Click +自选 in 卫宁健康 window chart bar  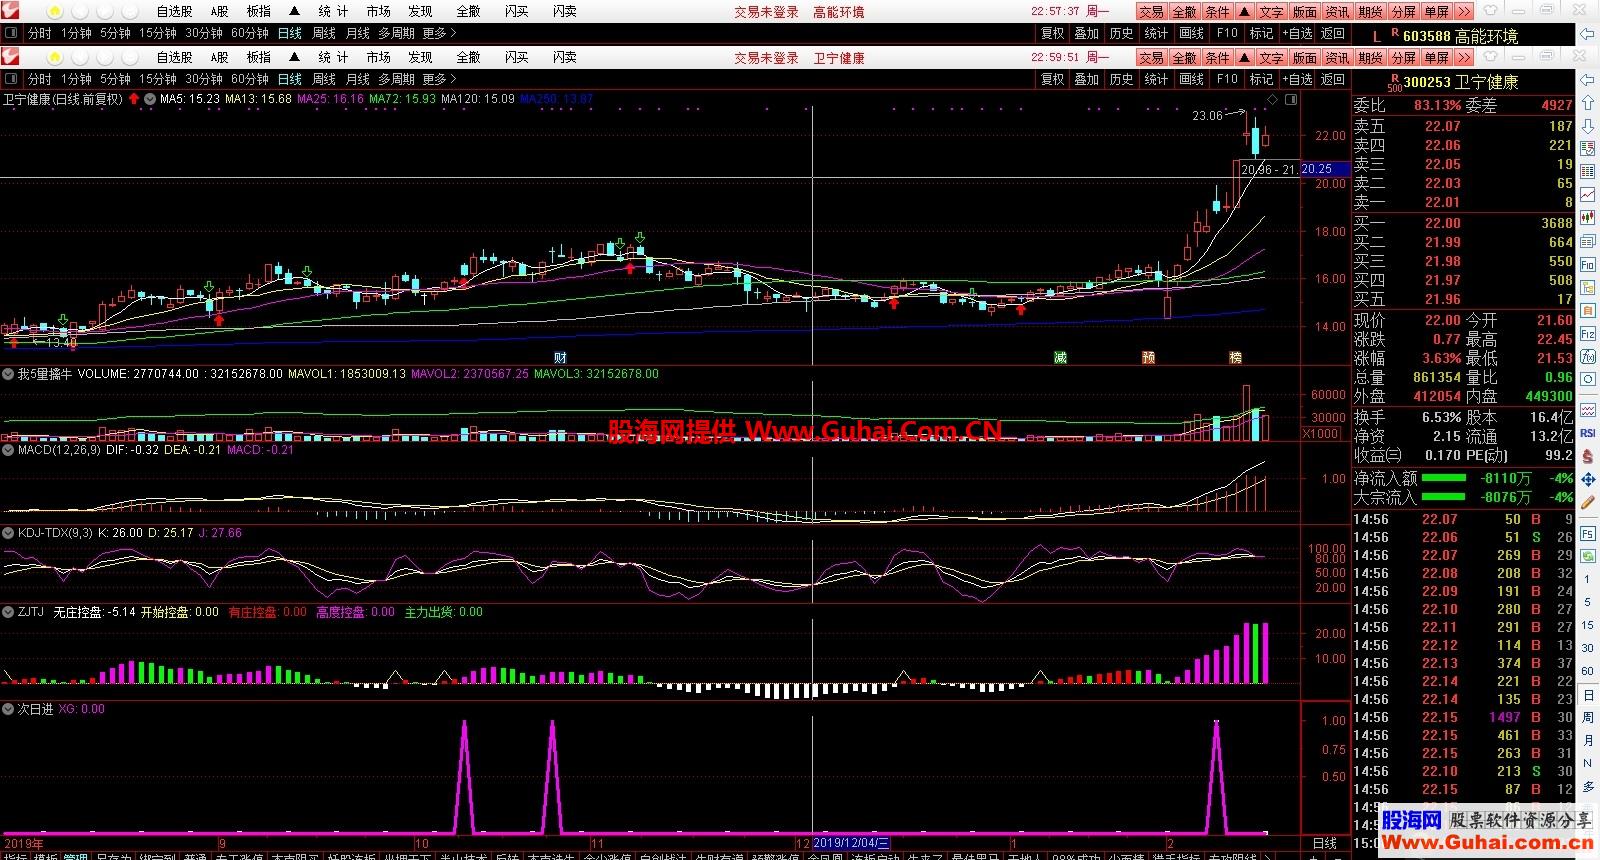coord(1296,79)
